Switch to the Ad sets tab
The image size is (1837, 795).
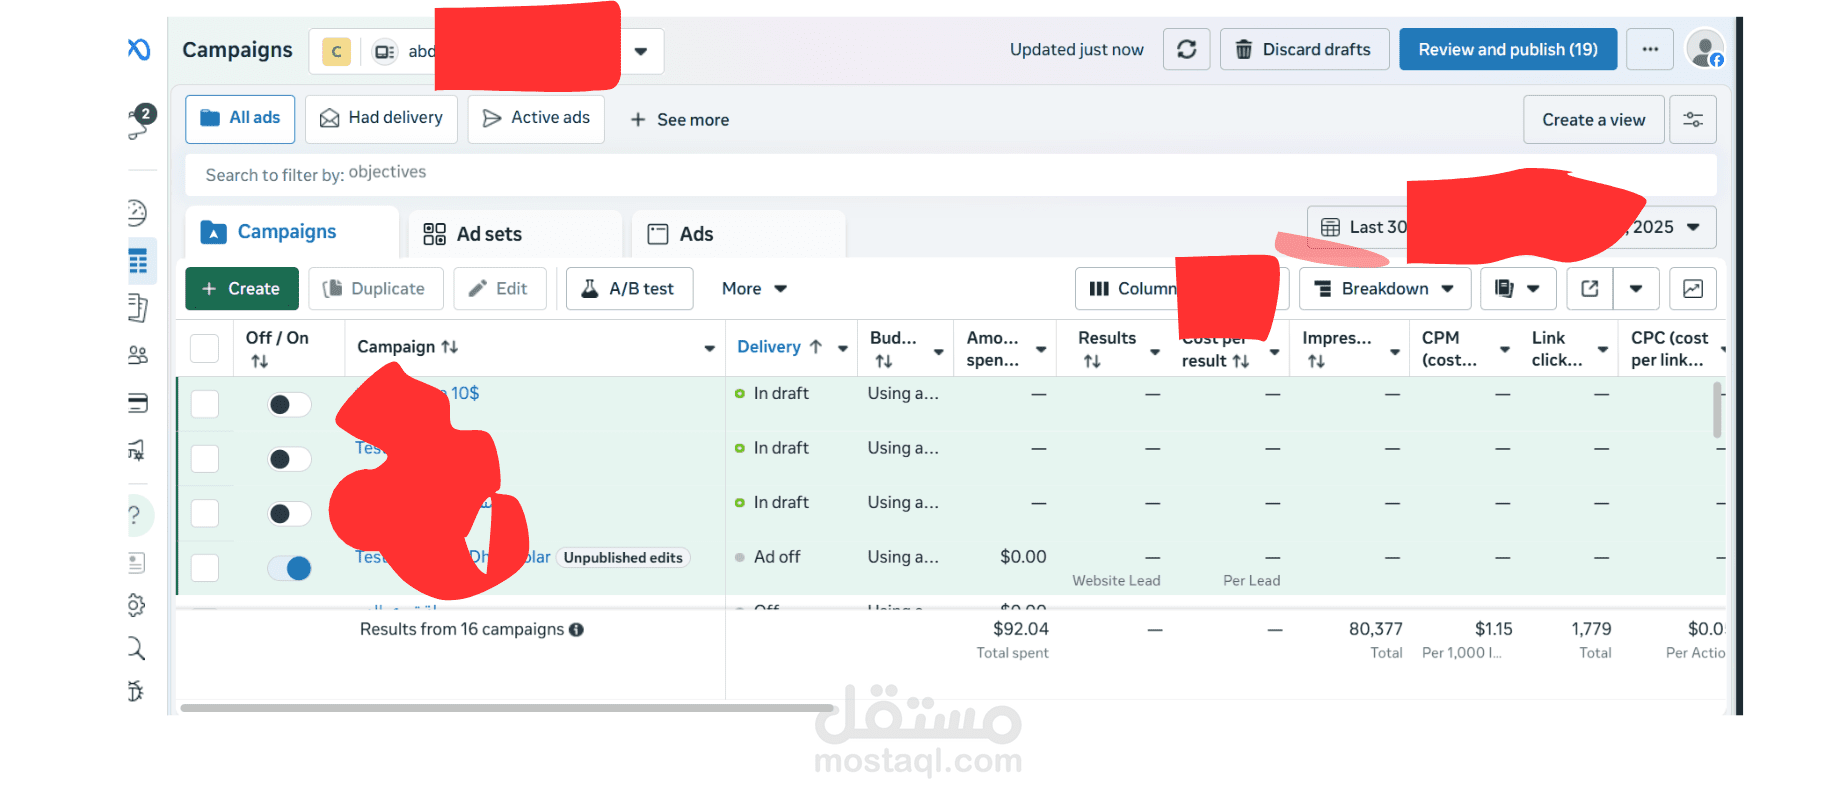pos(515,234)
